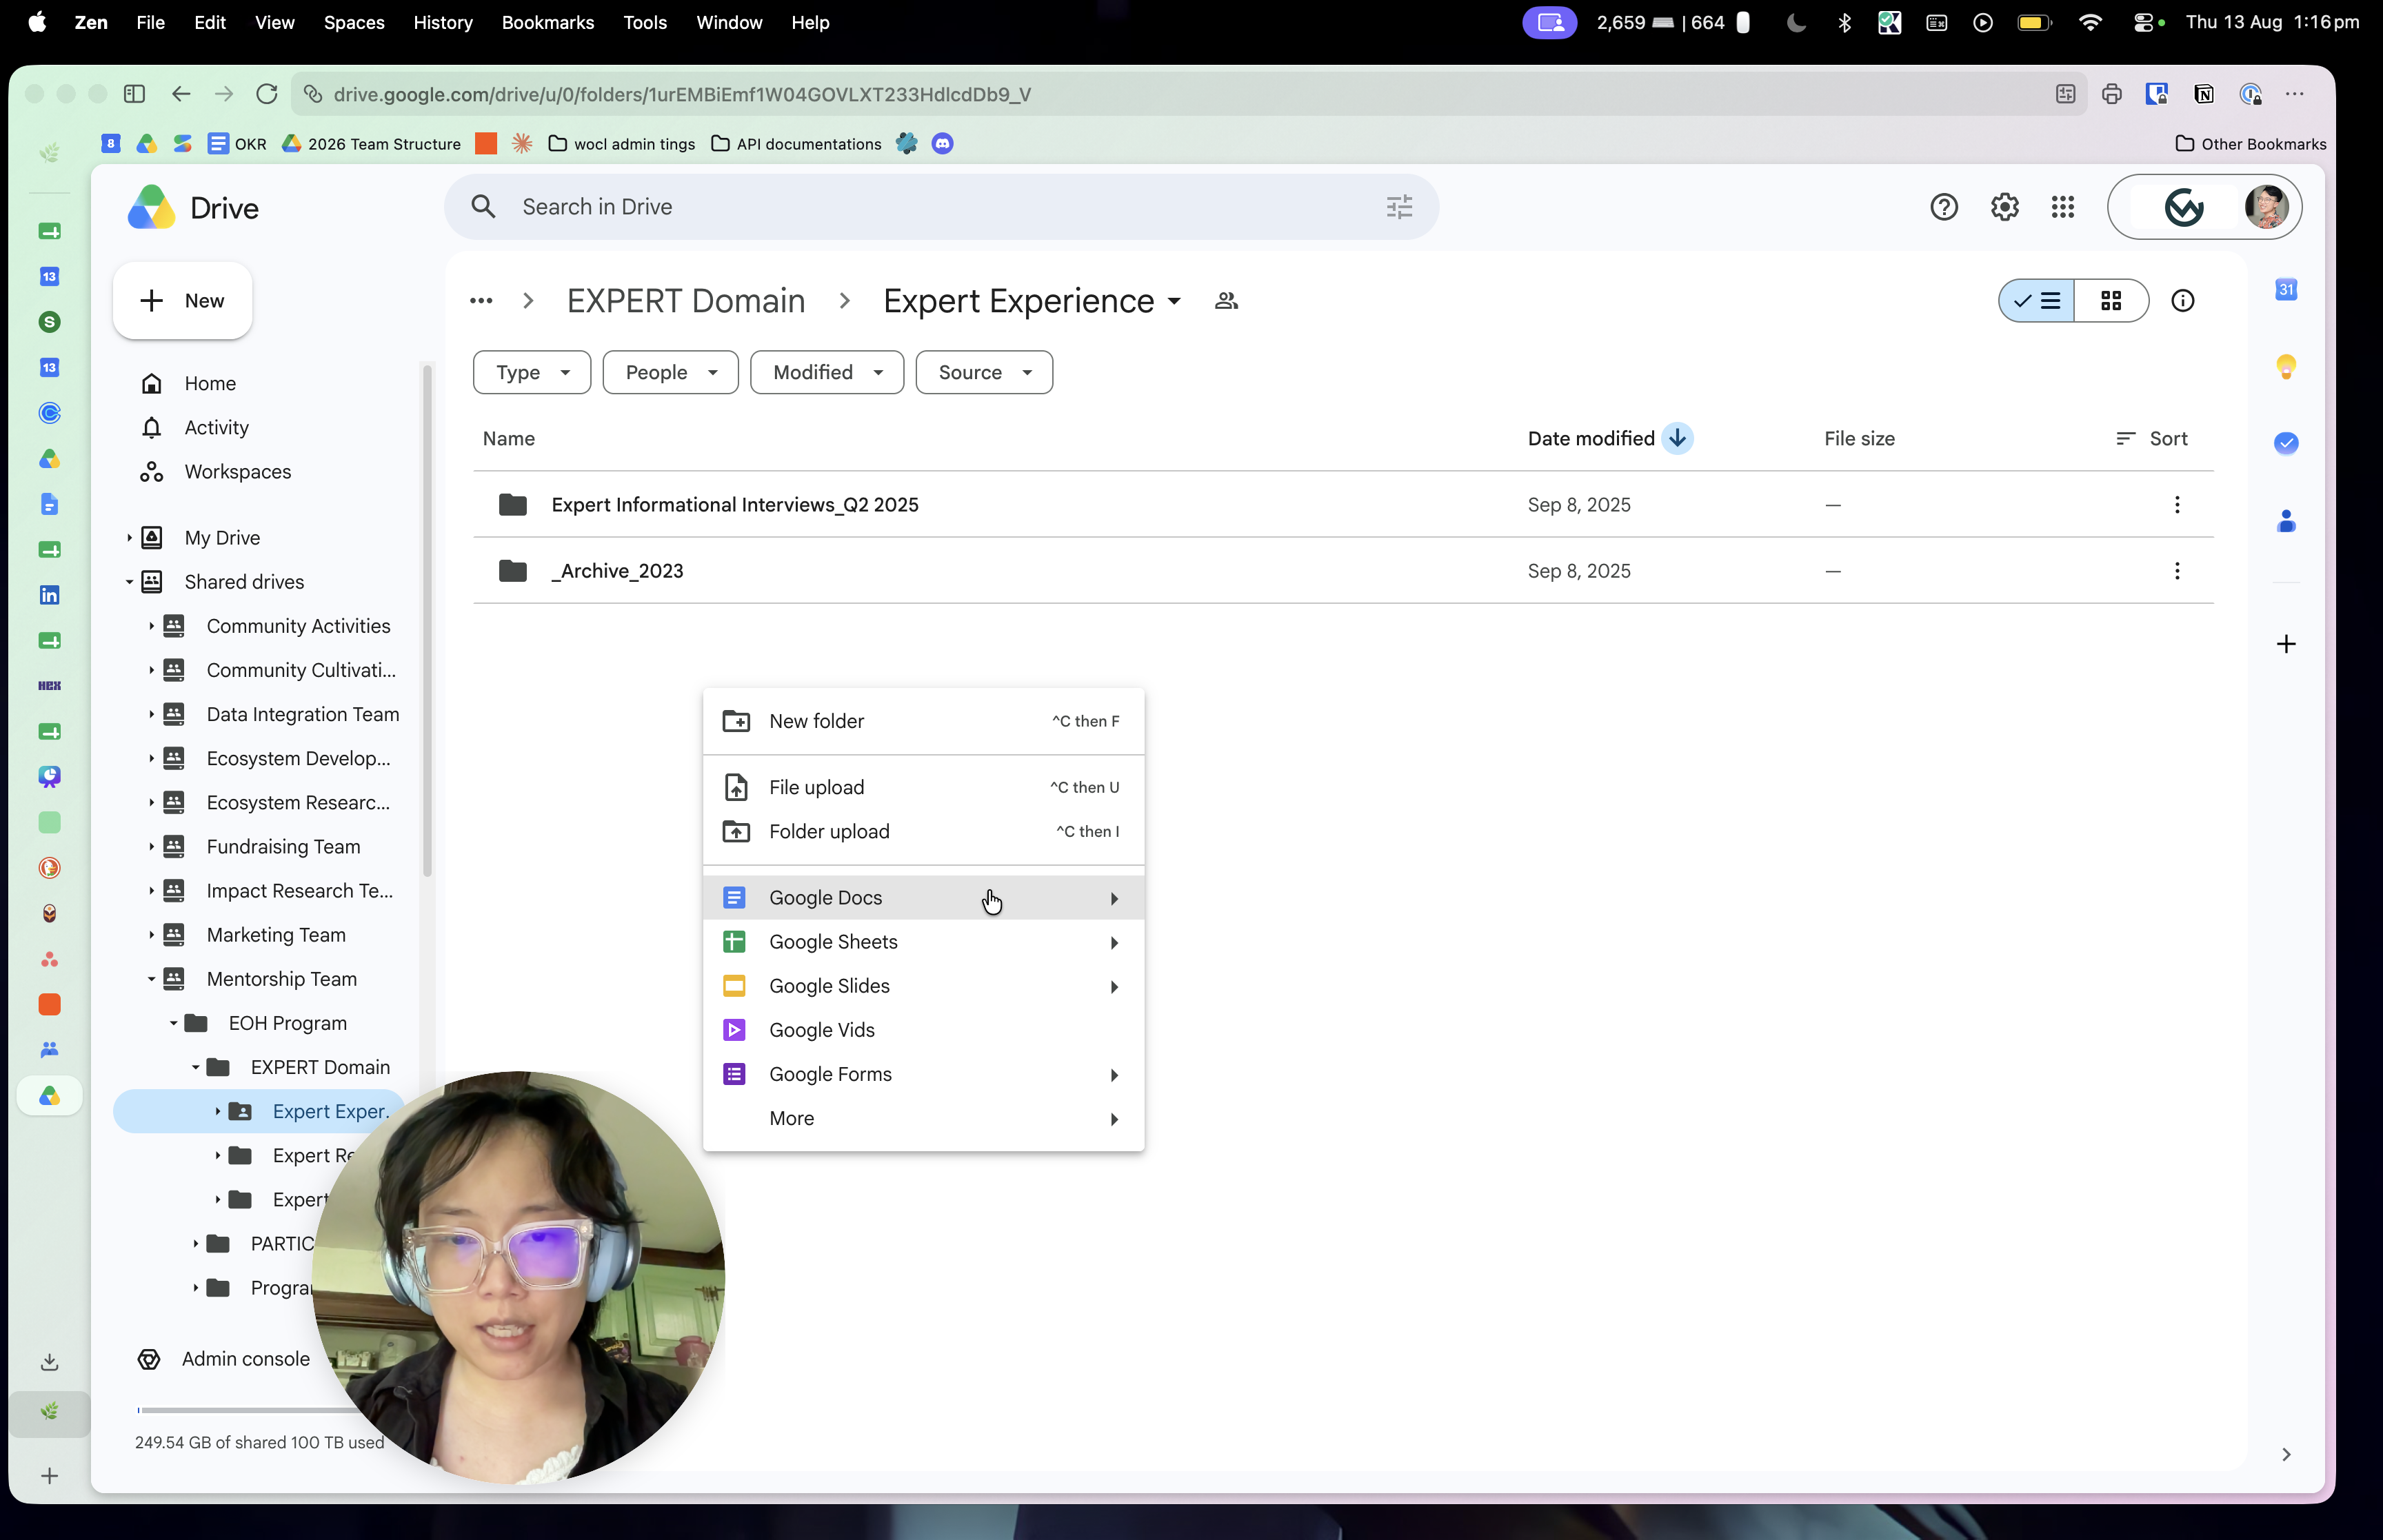Screen dimensions: 2383x1540
Task: Open the People filter dropdown
Action: [x=670, y=373]
